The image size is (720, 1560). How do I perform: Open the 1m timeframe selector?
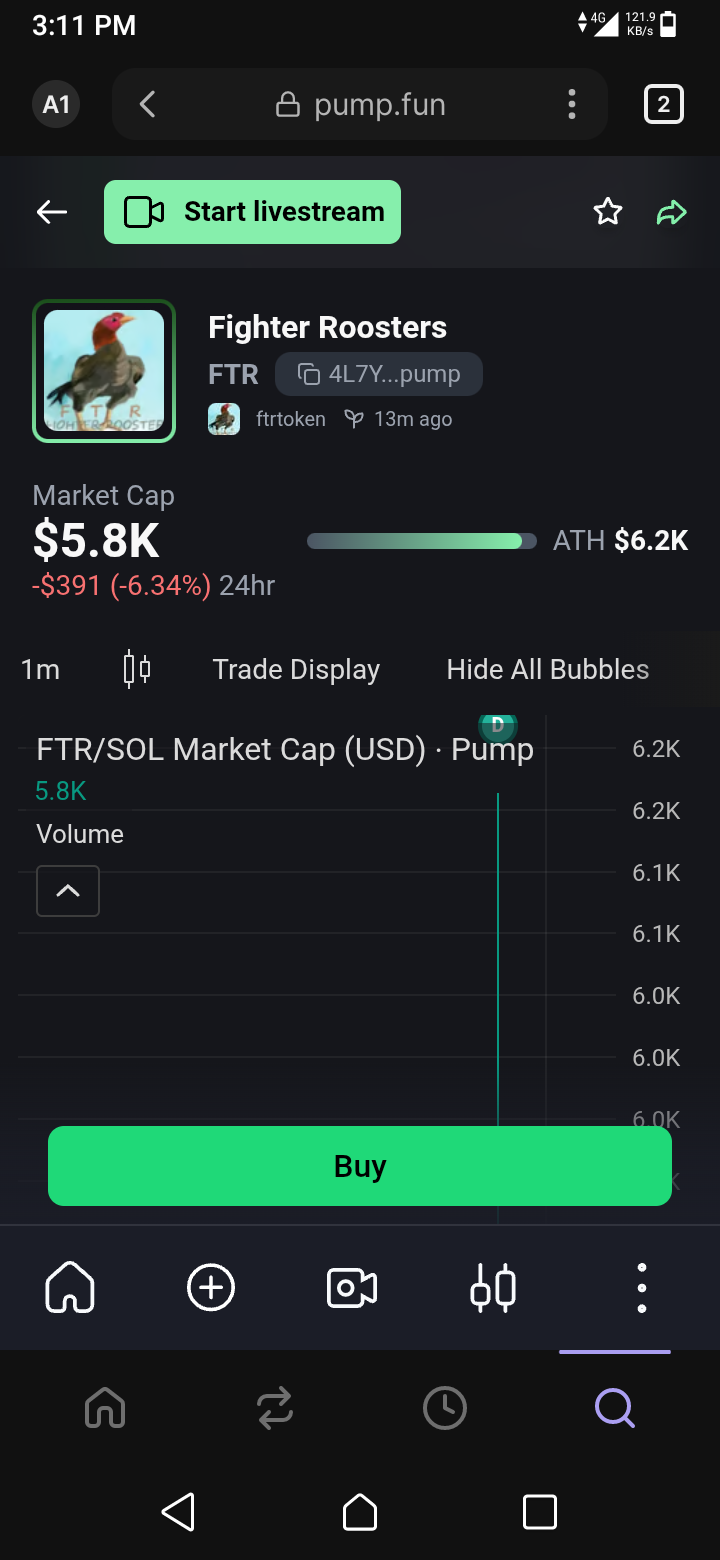coord(40,669)
